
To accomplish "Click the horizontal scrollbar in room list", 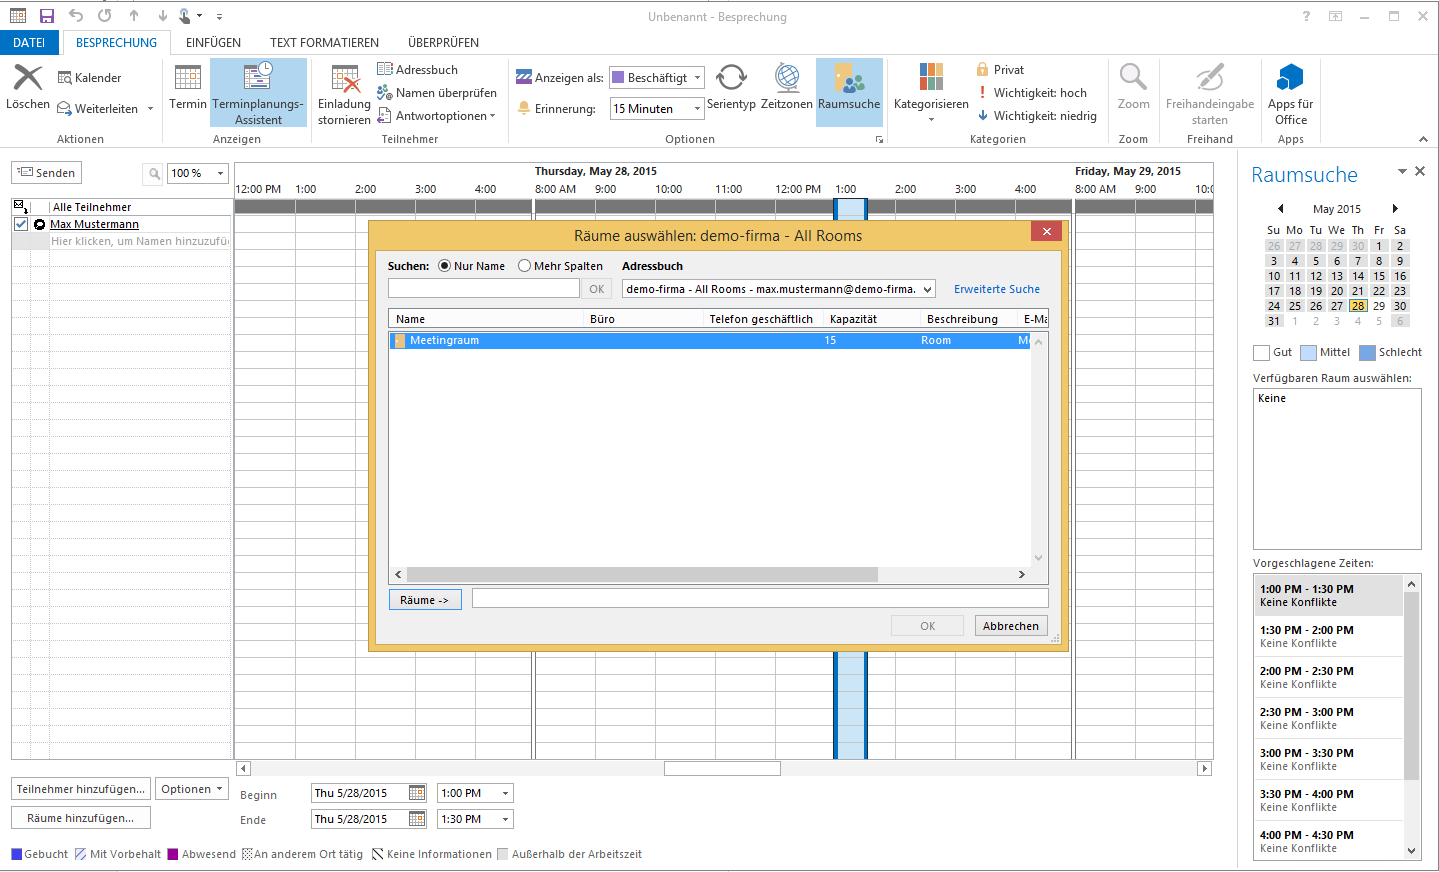I will point(642,575).
